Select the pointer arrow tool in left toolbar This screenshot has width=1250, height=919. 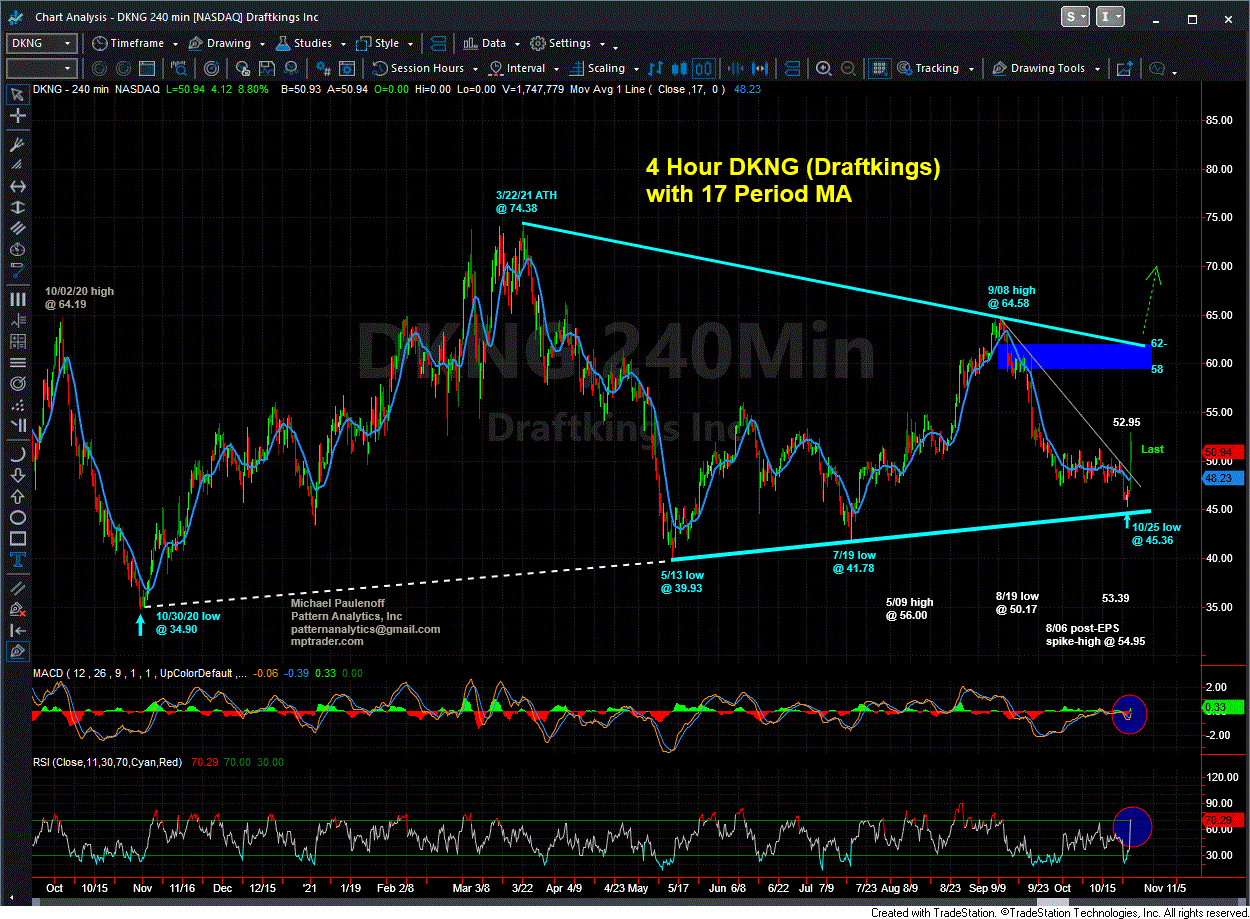click(17, 95)
